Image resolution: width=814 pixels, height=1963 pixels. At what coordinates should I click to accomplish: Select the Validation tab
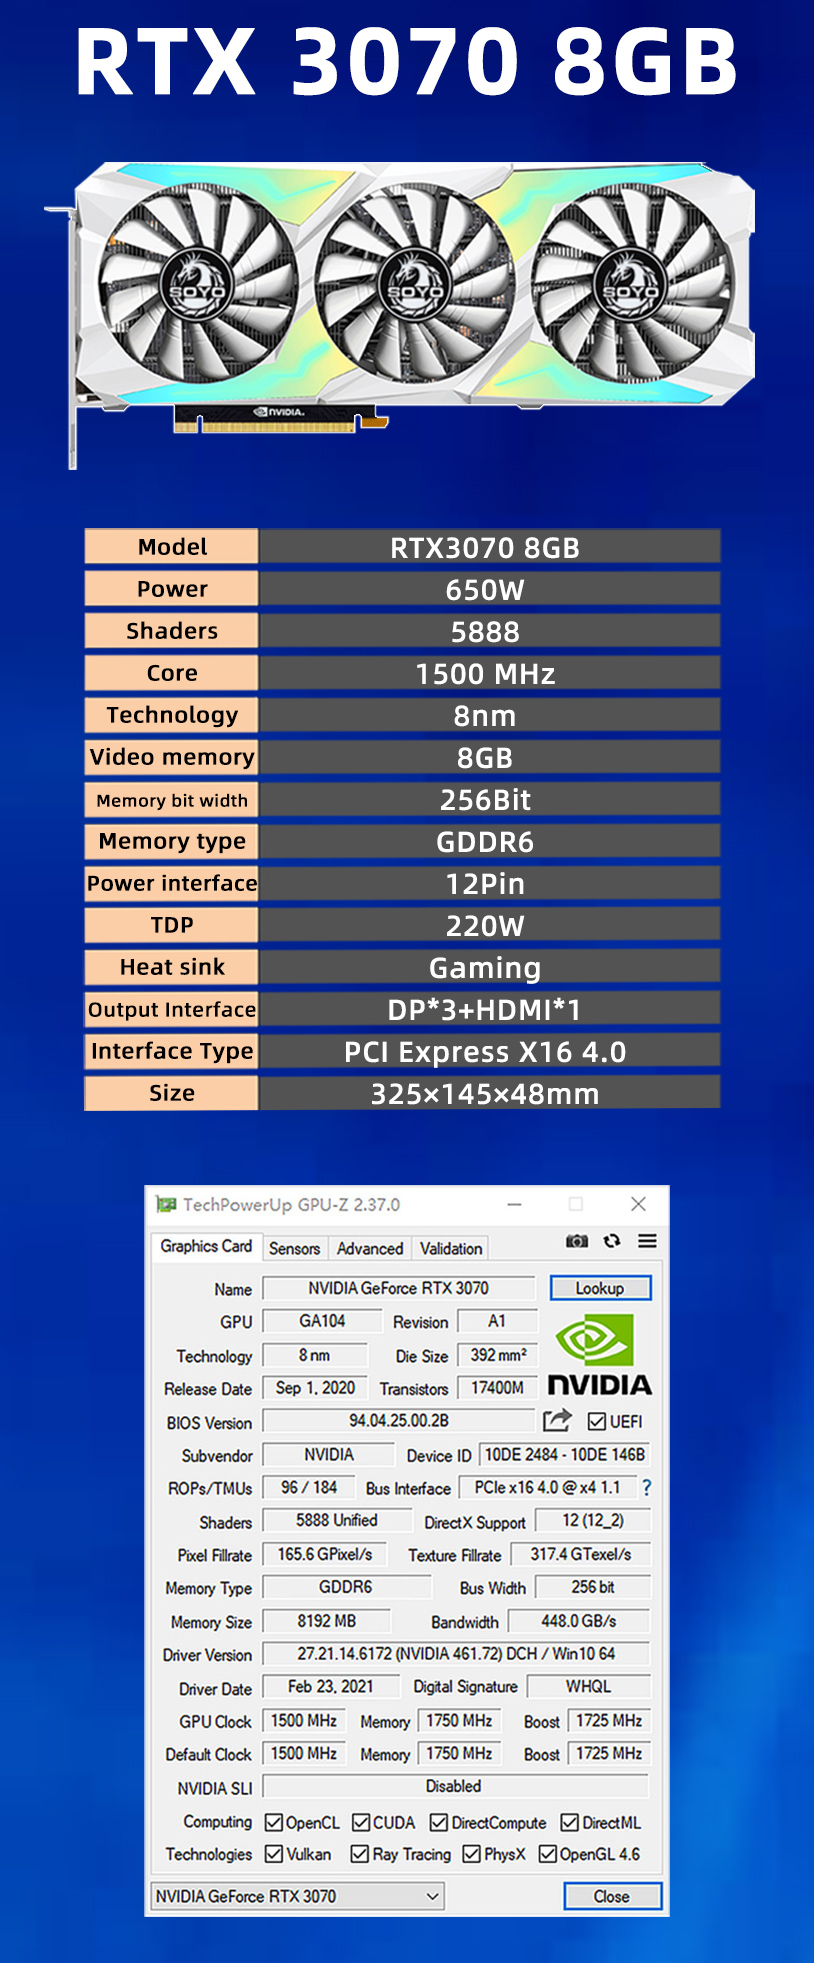tap(450, 1248)
